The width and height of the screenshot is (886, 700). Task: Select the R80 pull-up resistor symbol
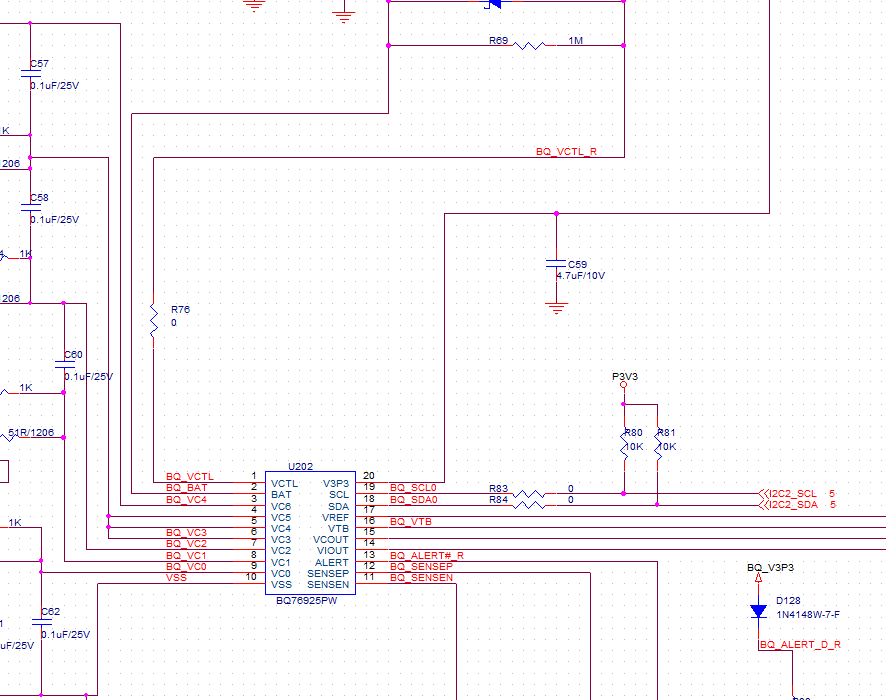[x=624, y=444]
